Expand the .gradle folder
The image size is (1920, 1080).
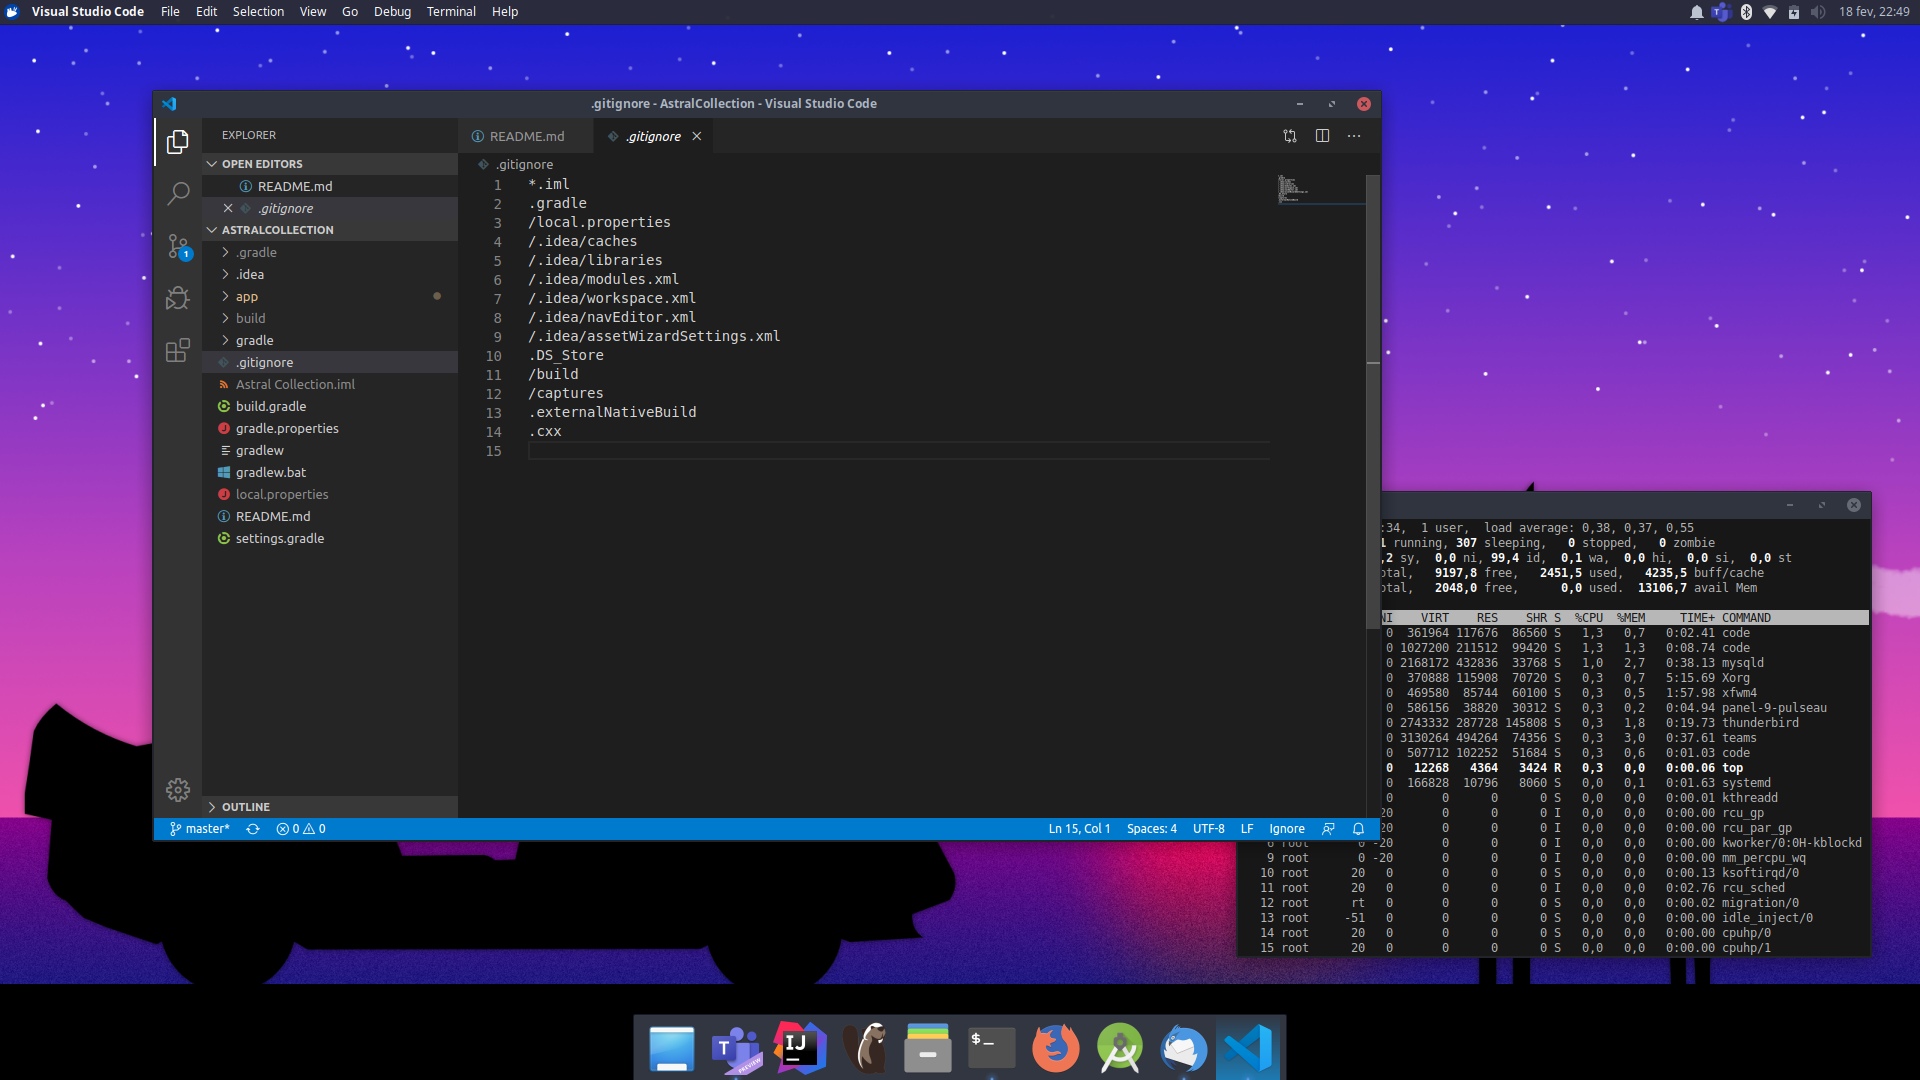pyautogui.click(x=330, y=252)
